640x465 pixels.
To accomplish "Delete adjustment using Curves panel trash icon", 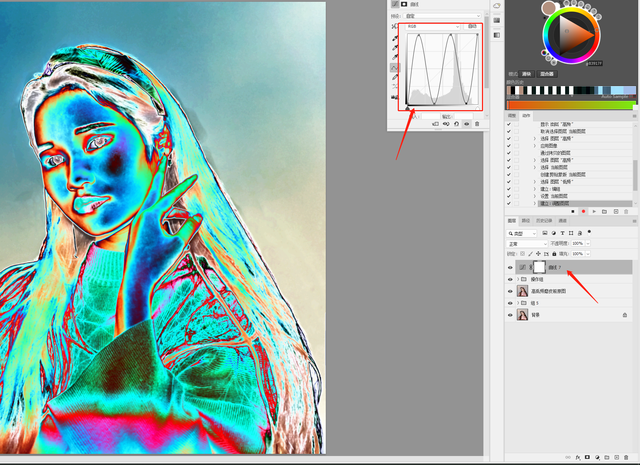I will [477, 124].
